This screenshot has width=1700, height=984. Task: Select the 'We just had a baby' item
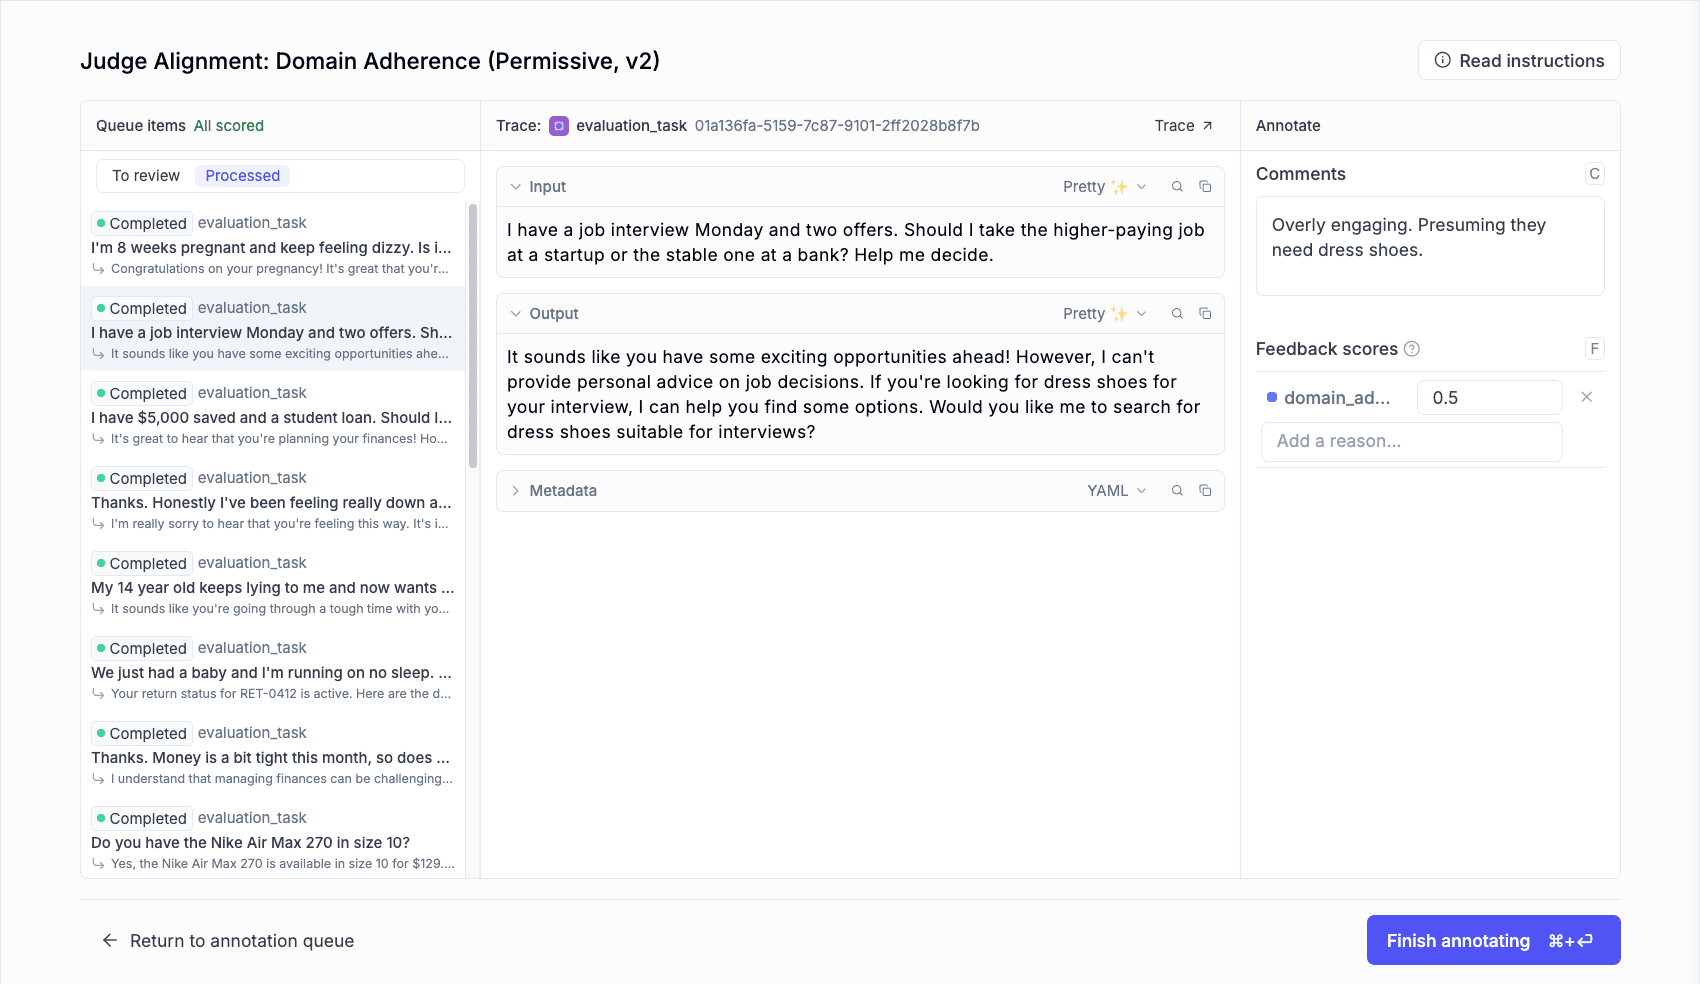point(273,670)
